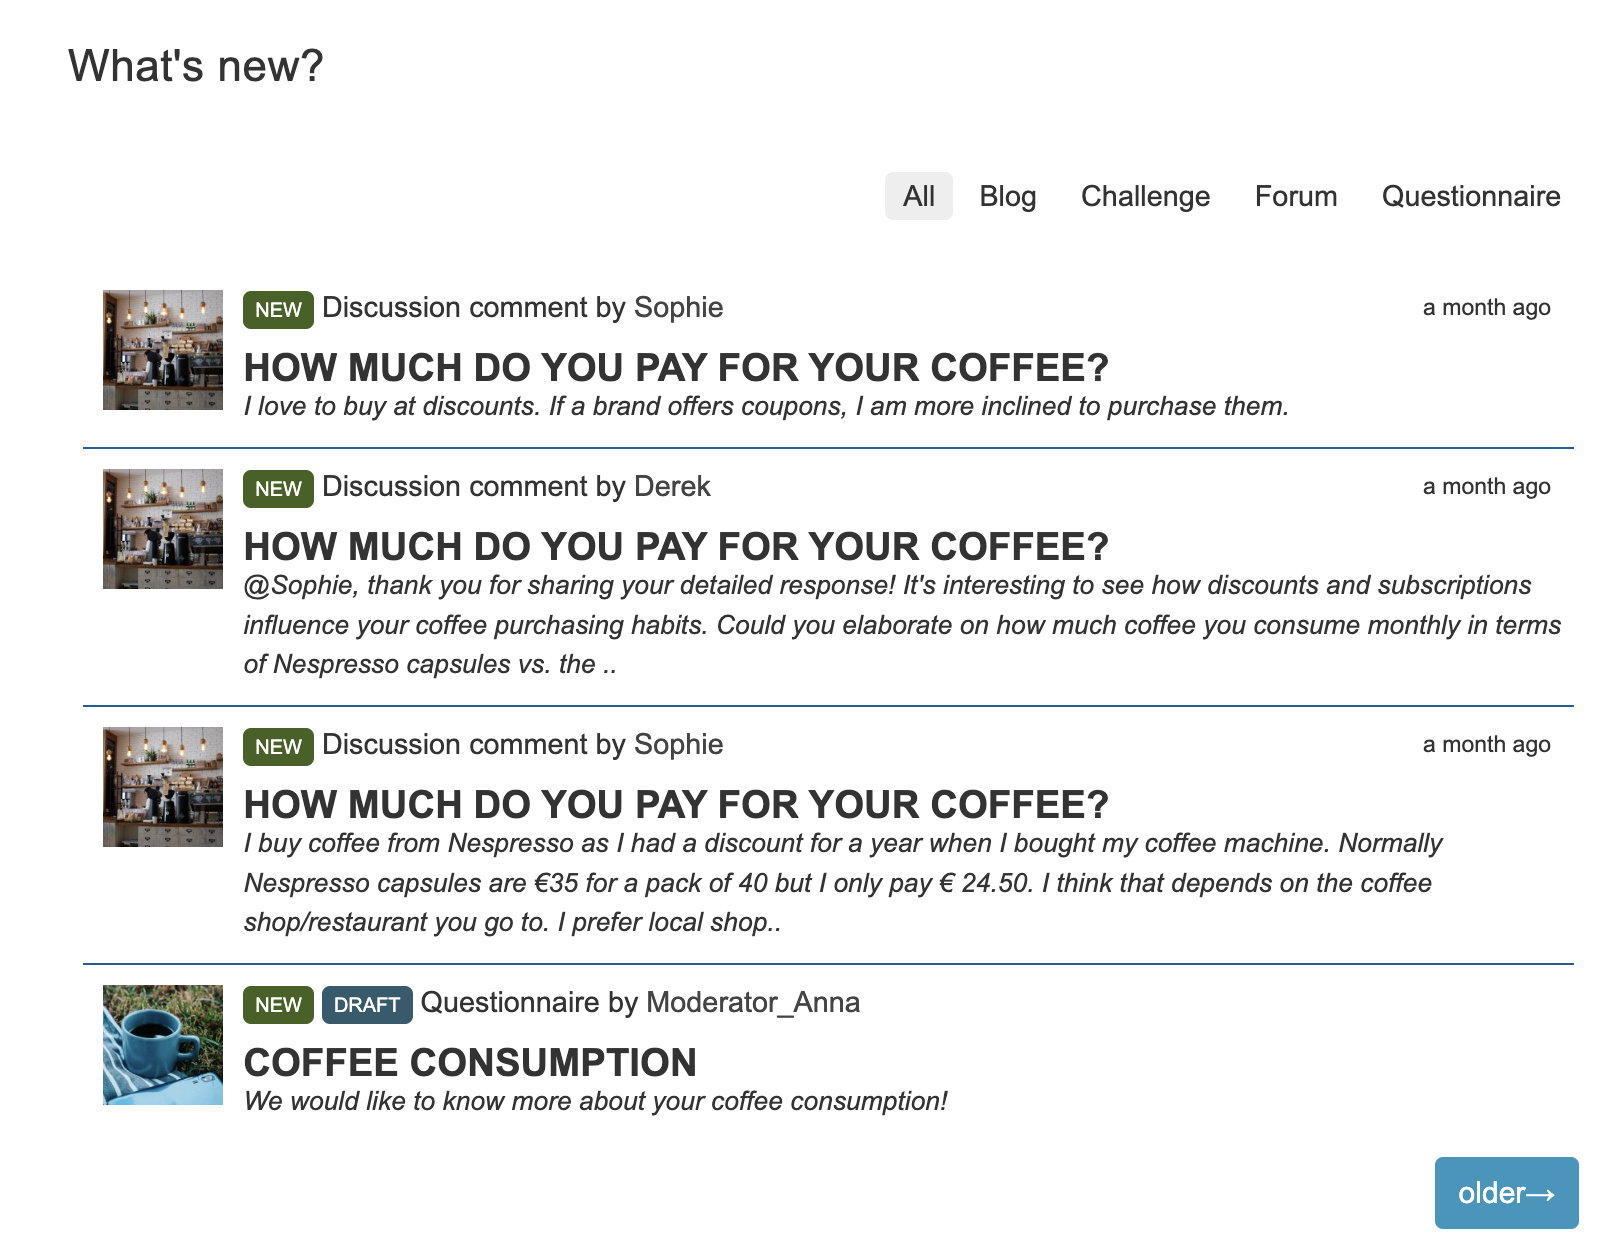1620x1254 pixels.
Task: Click the blue coffee cup thumbnail
Action: pyautogui.click(x=163, y=1045)
